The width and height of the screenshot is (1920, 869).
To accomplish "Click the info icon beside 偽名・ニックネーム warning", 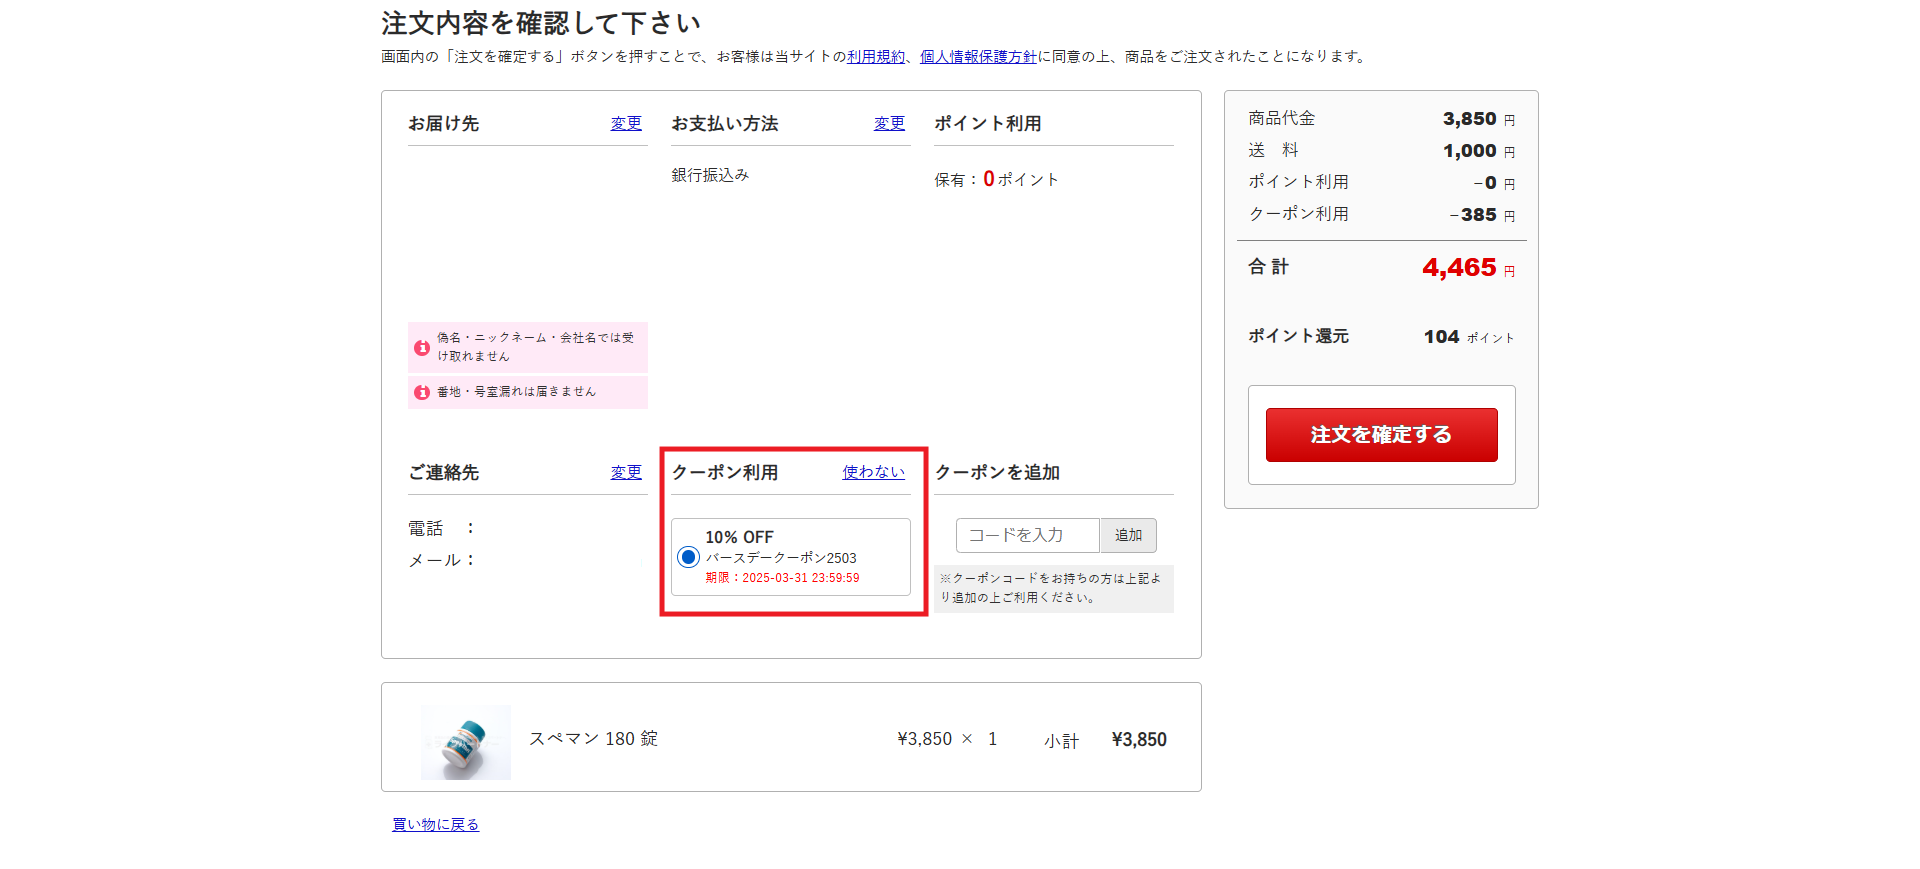I will point(422,348).
